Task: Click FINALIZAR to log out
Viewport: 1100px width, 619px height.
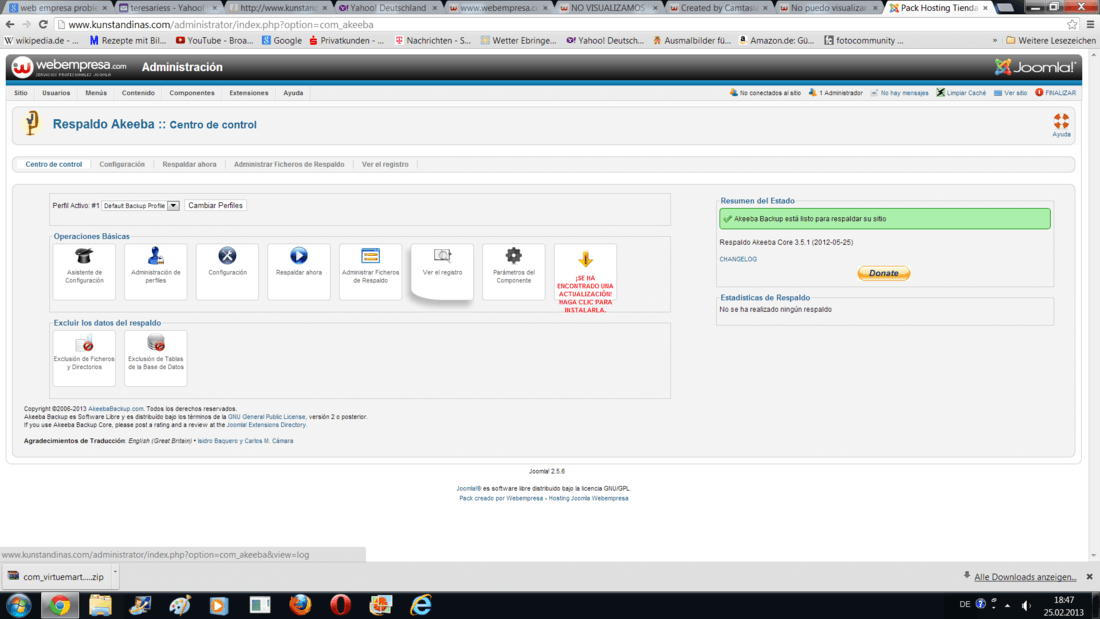Action: coord(1056,93)
